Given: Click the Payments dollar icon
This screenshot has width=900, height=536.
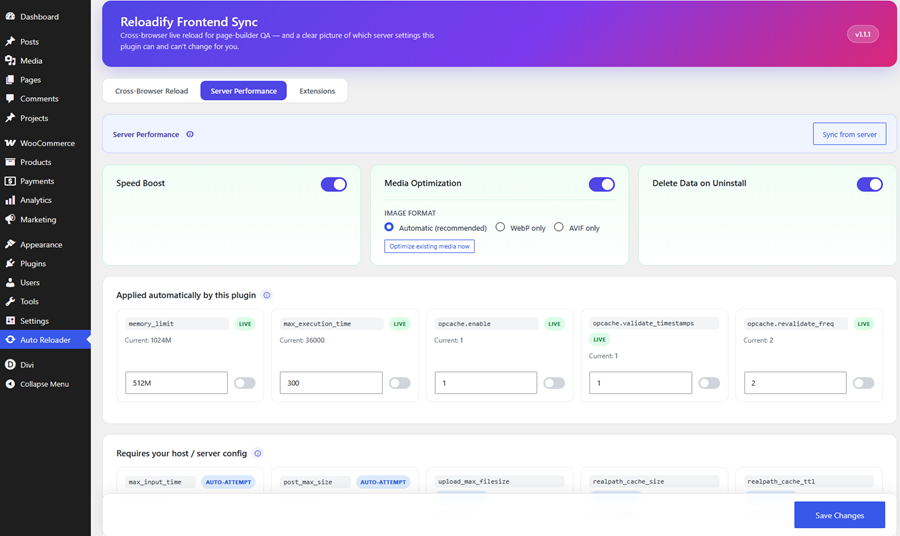Looking at the screenshot, I should (10, 181).
